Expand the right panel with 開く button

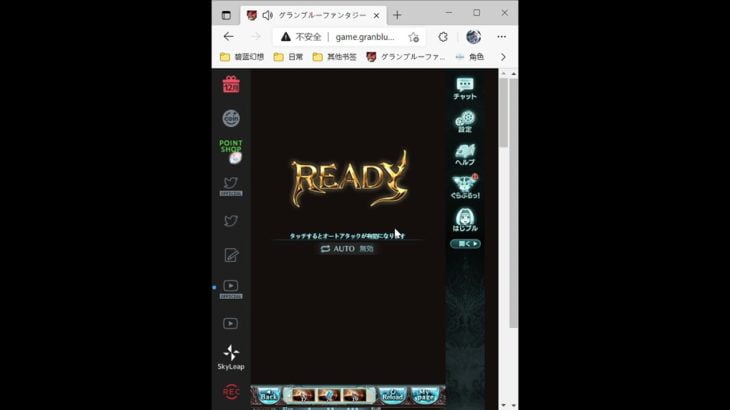pos(465,244)
